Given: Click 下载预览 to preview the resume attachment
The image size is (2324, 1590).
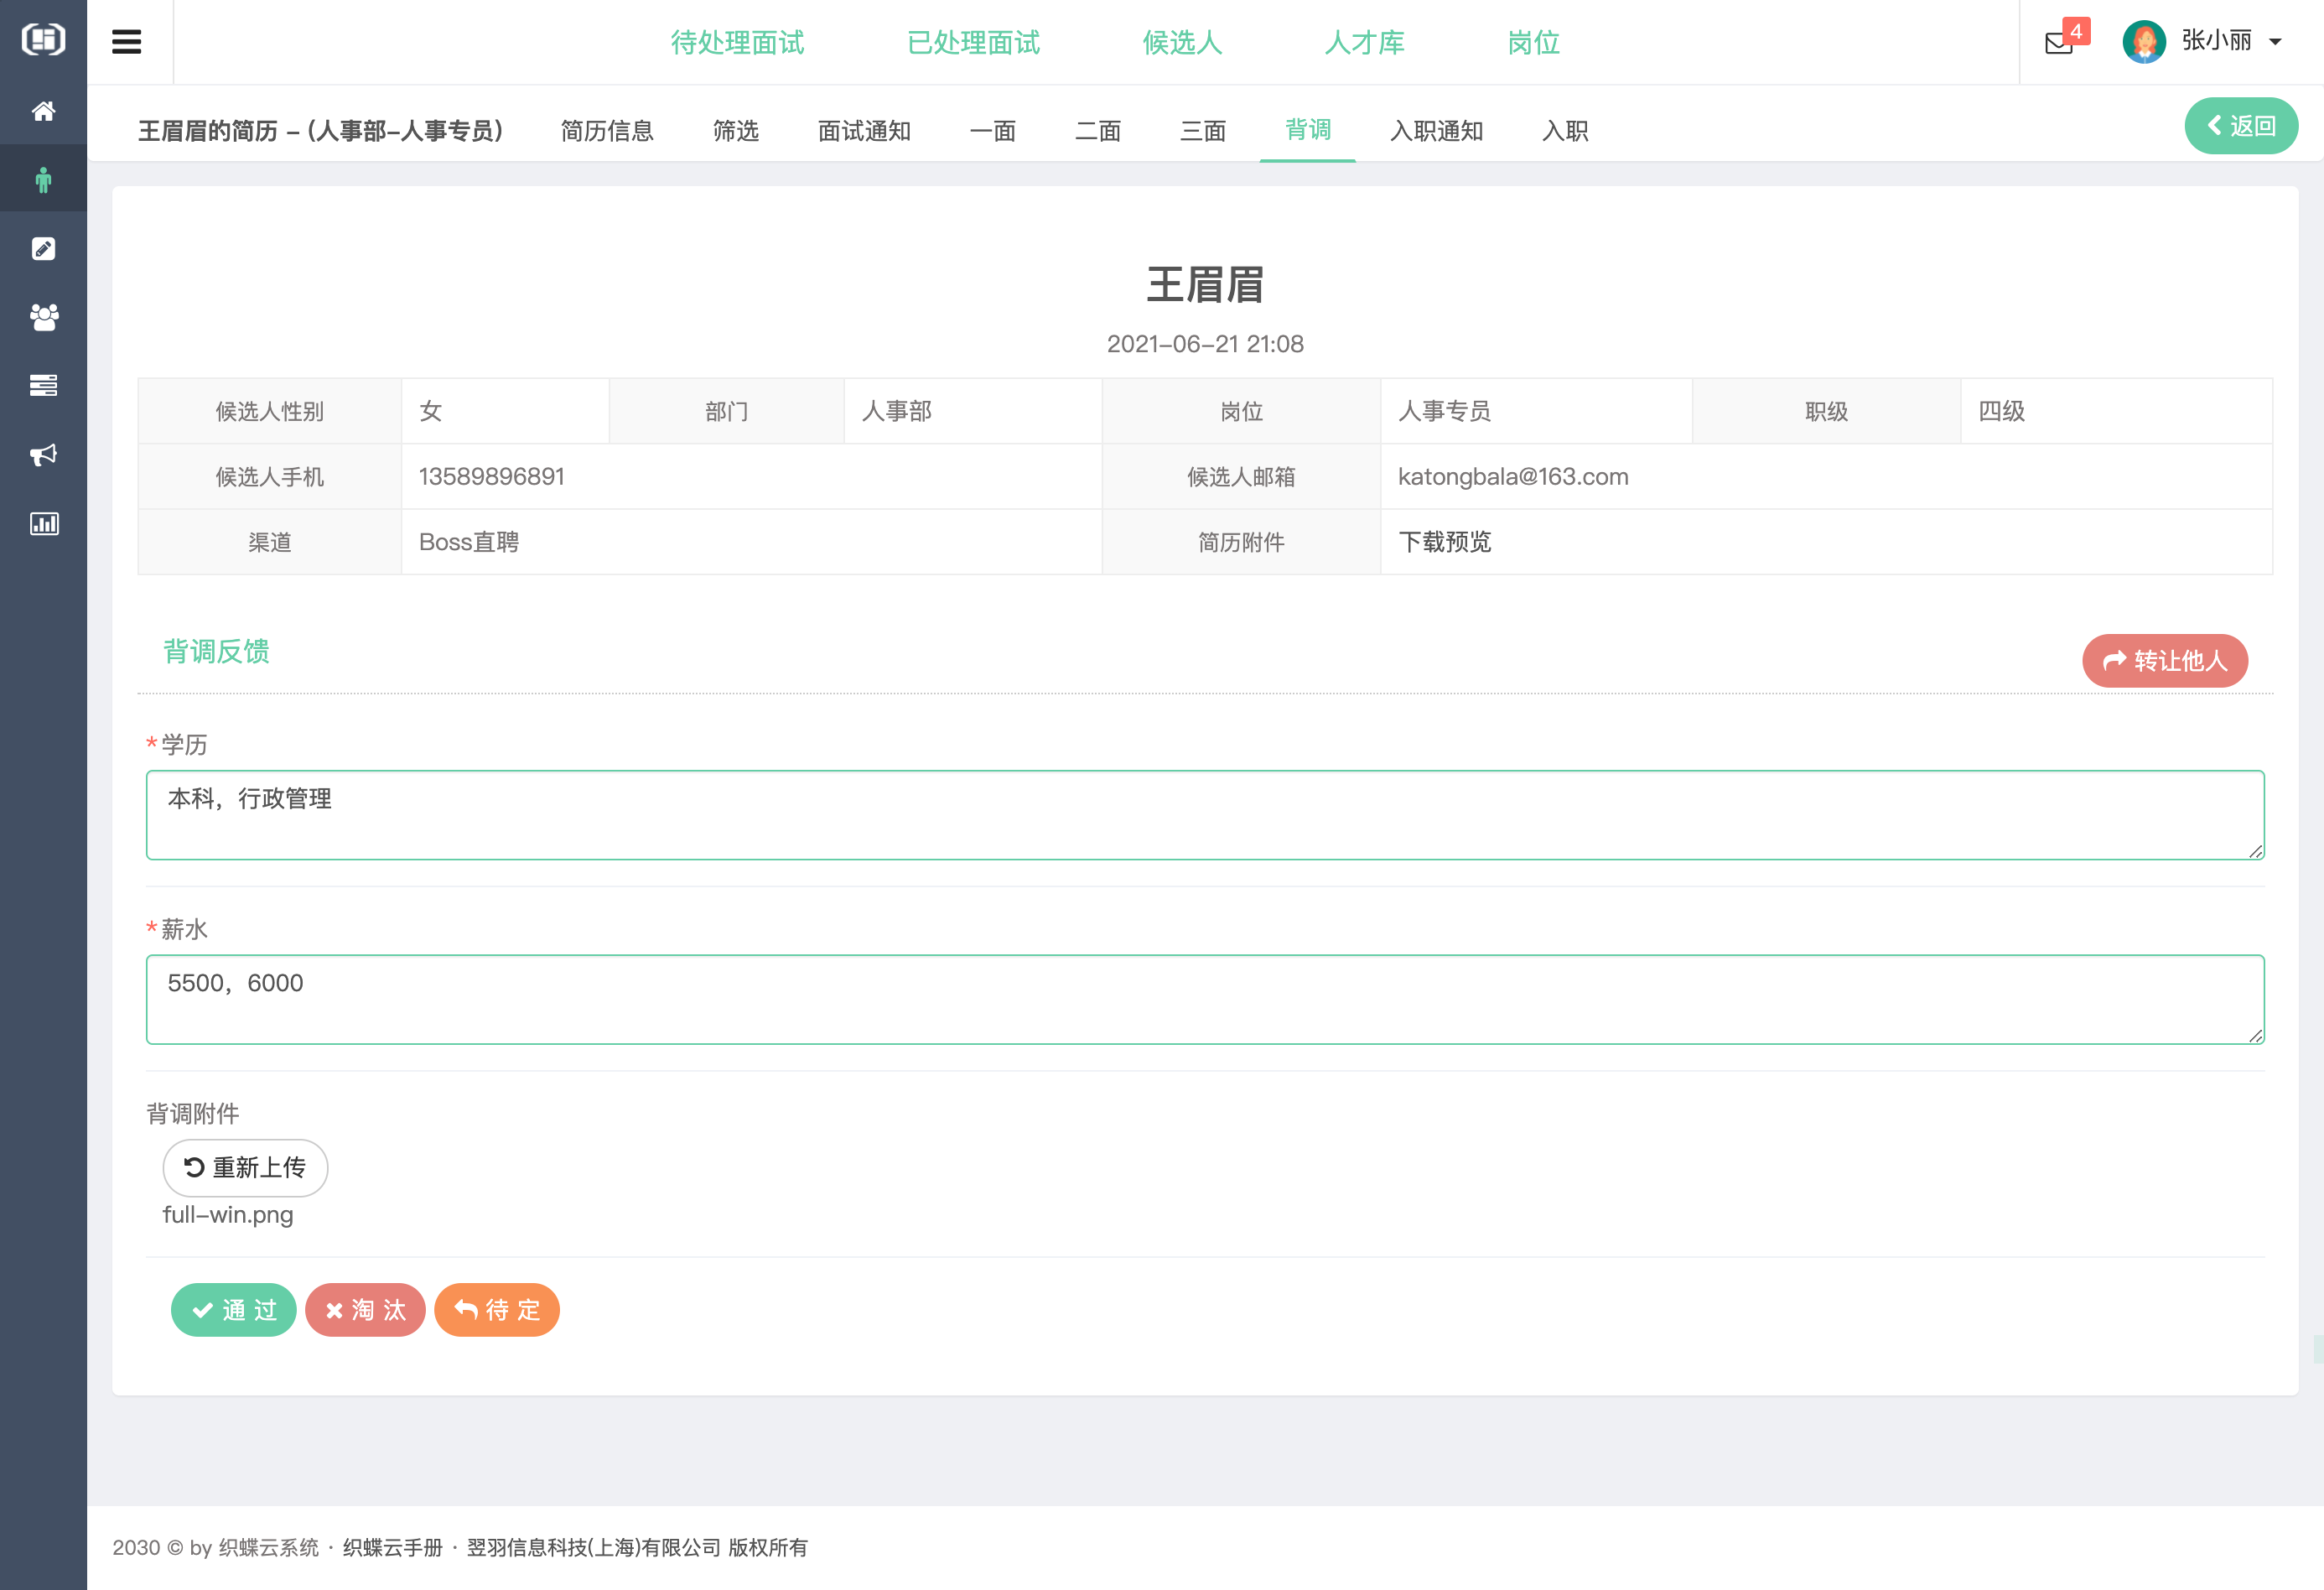Looking at the screenshot, I should coord(1444,541).
